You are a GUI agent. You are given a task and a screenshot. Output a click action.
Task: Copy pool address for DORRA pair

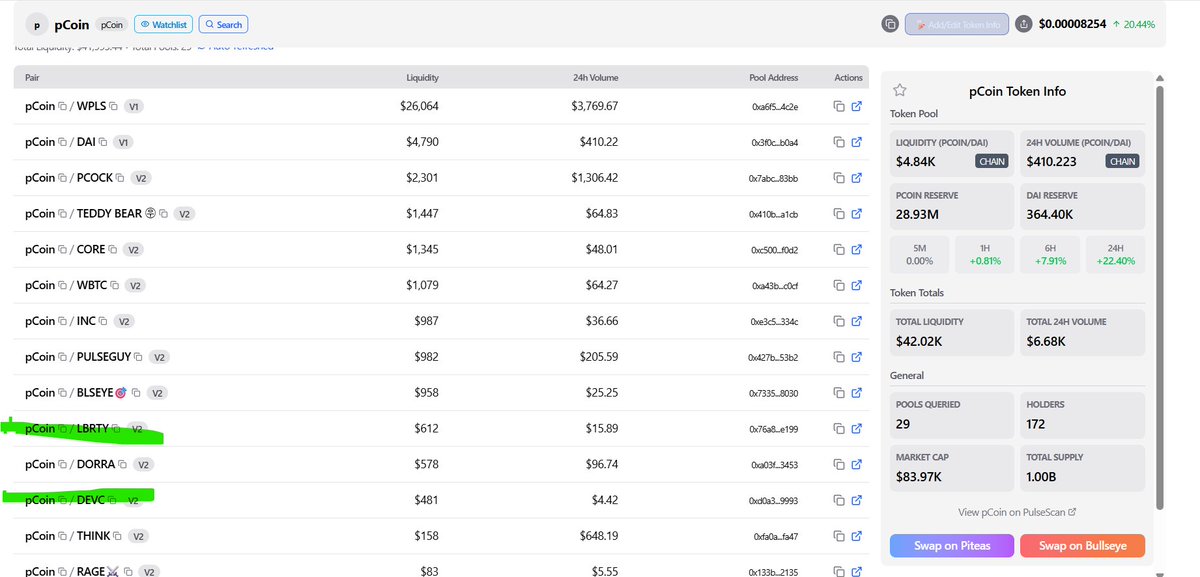pos(840,465)
